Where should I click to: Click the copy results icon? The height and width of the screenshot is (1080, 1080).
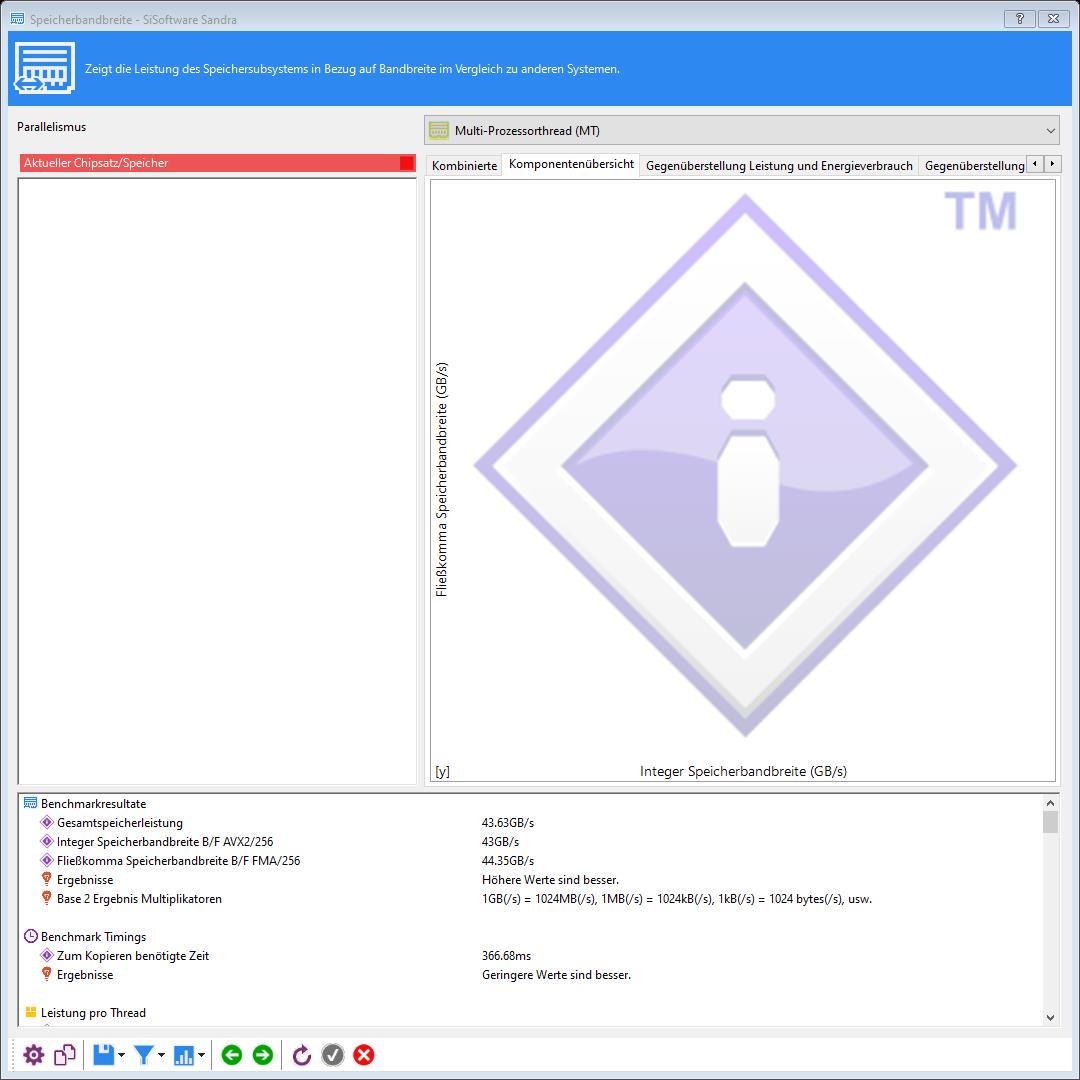65,1055
